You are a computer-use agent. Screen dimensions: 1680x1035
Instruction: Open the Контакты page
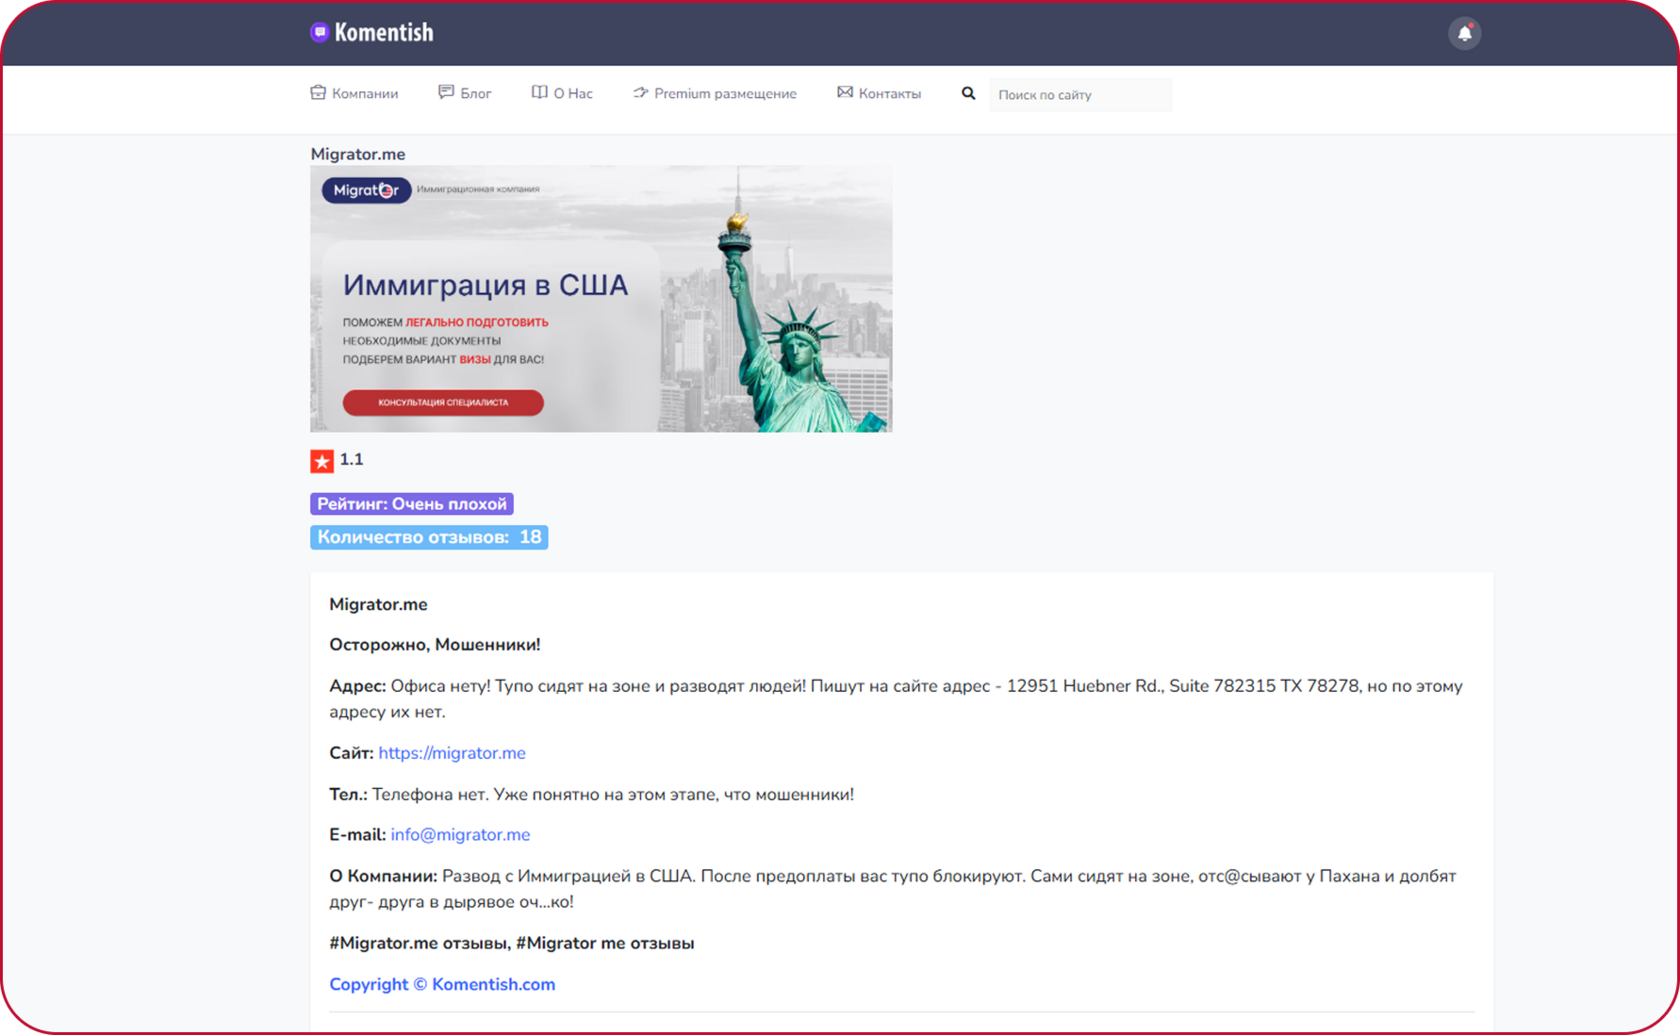879,93
